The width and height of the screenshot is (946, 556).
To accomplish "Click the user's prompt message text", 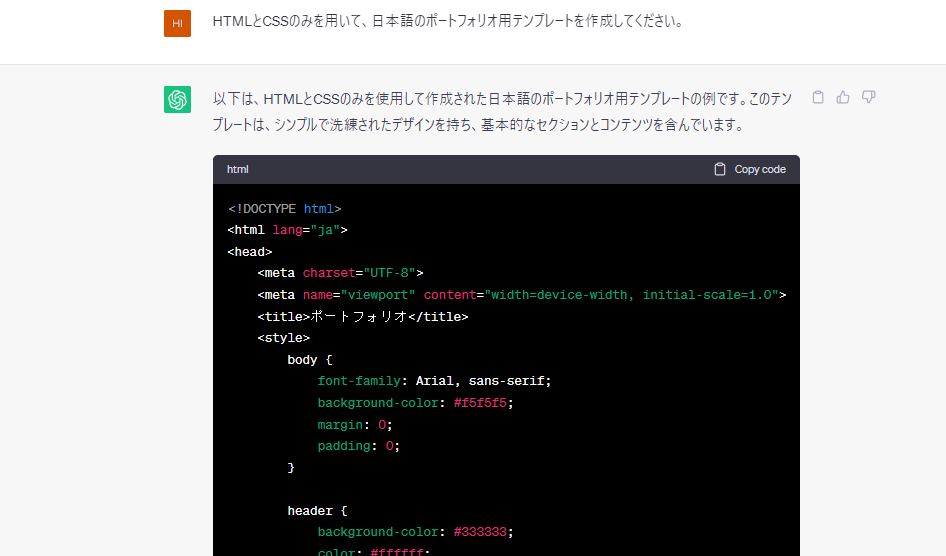I will point(448,21).
